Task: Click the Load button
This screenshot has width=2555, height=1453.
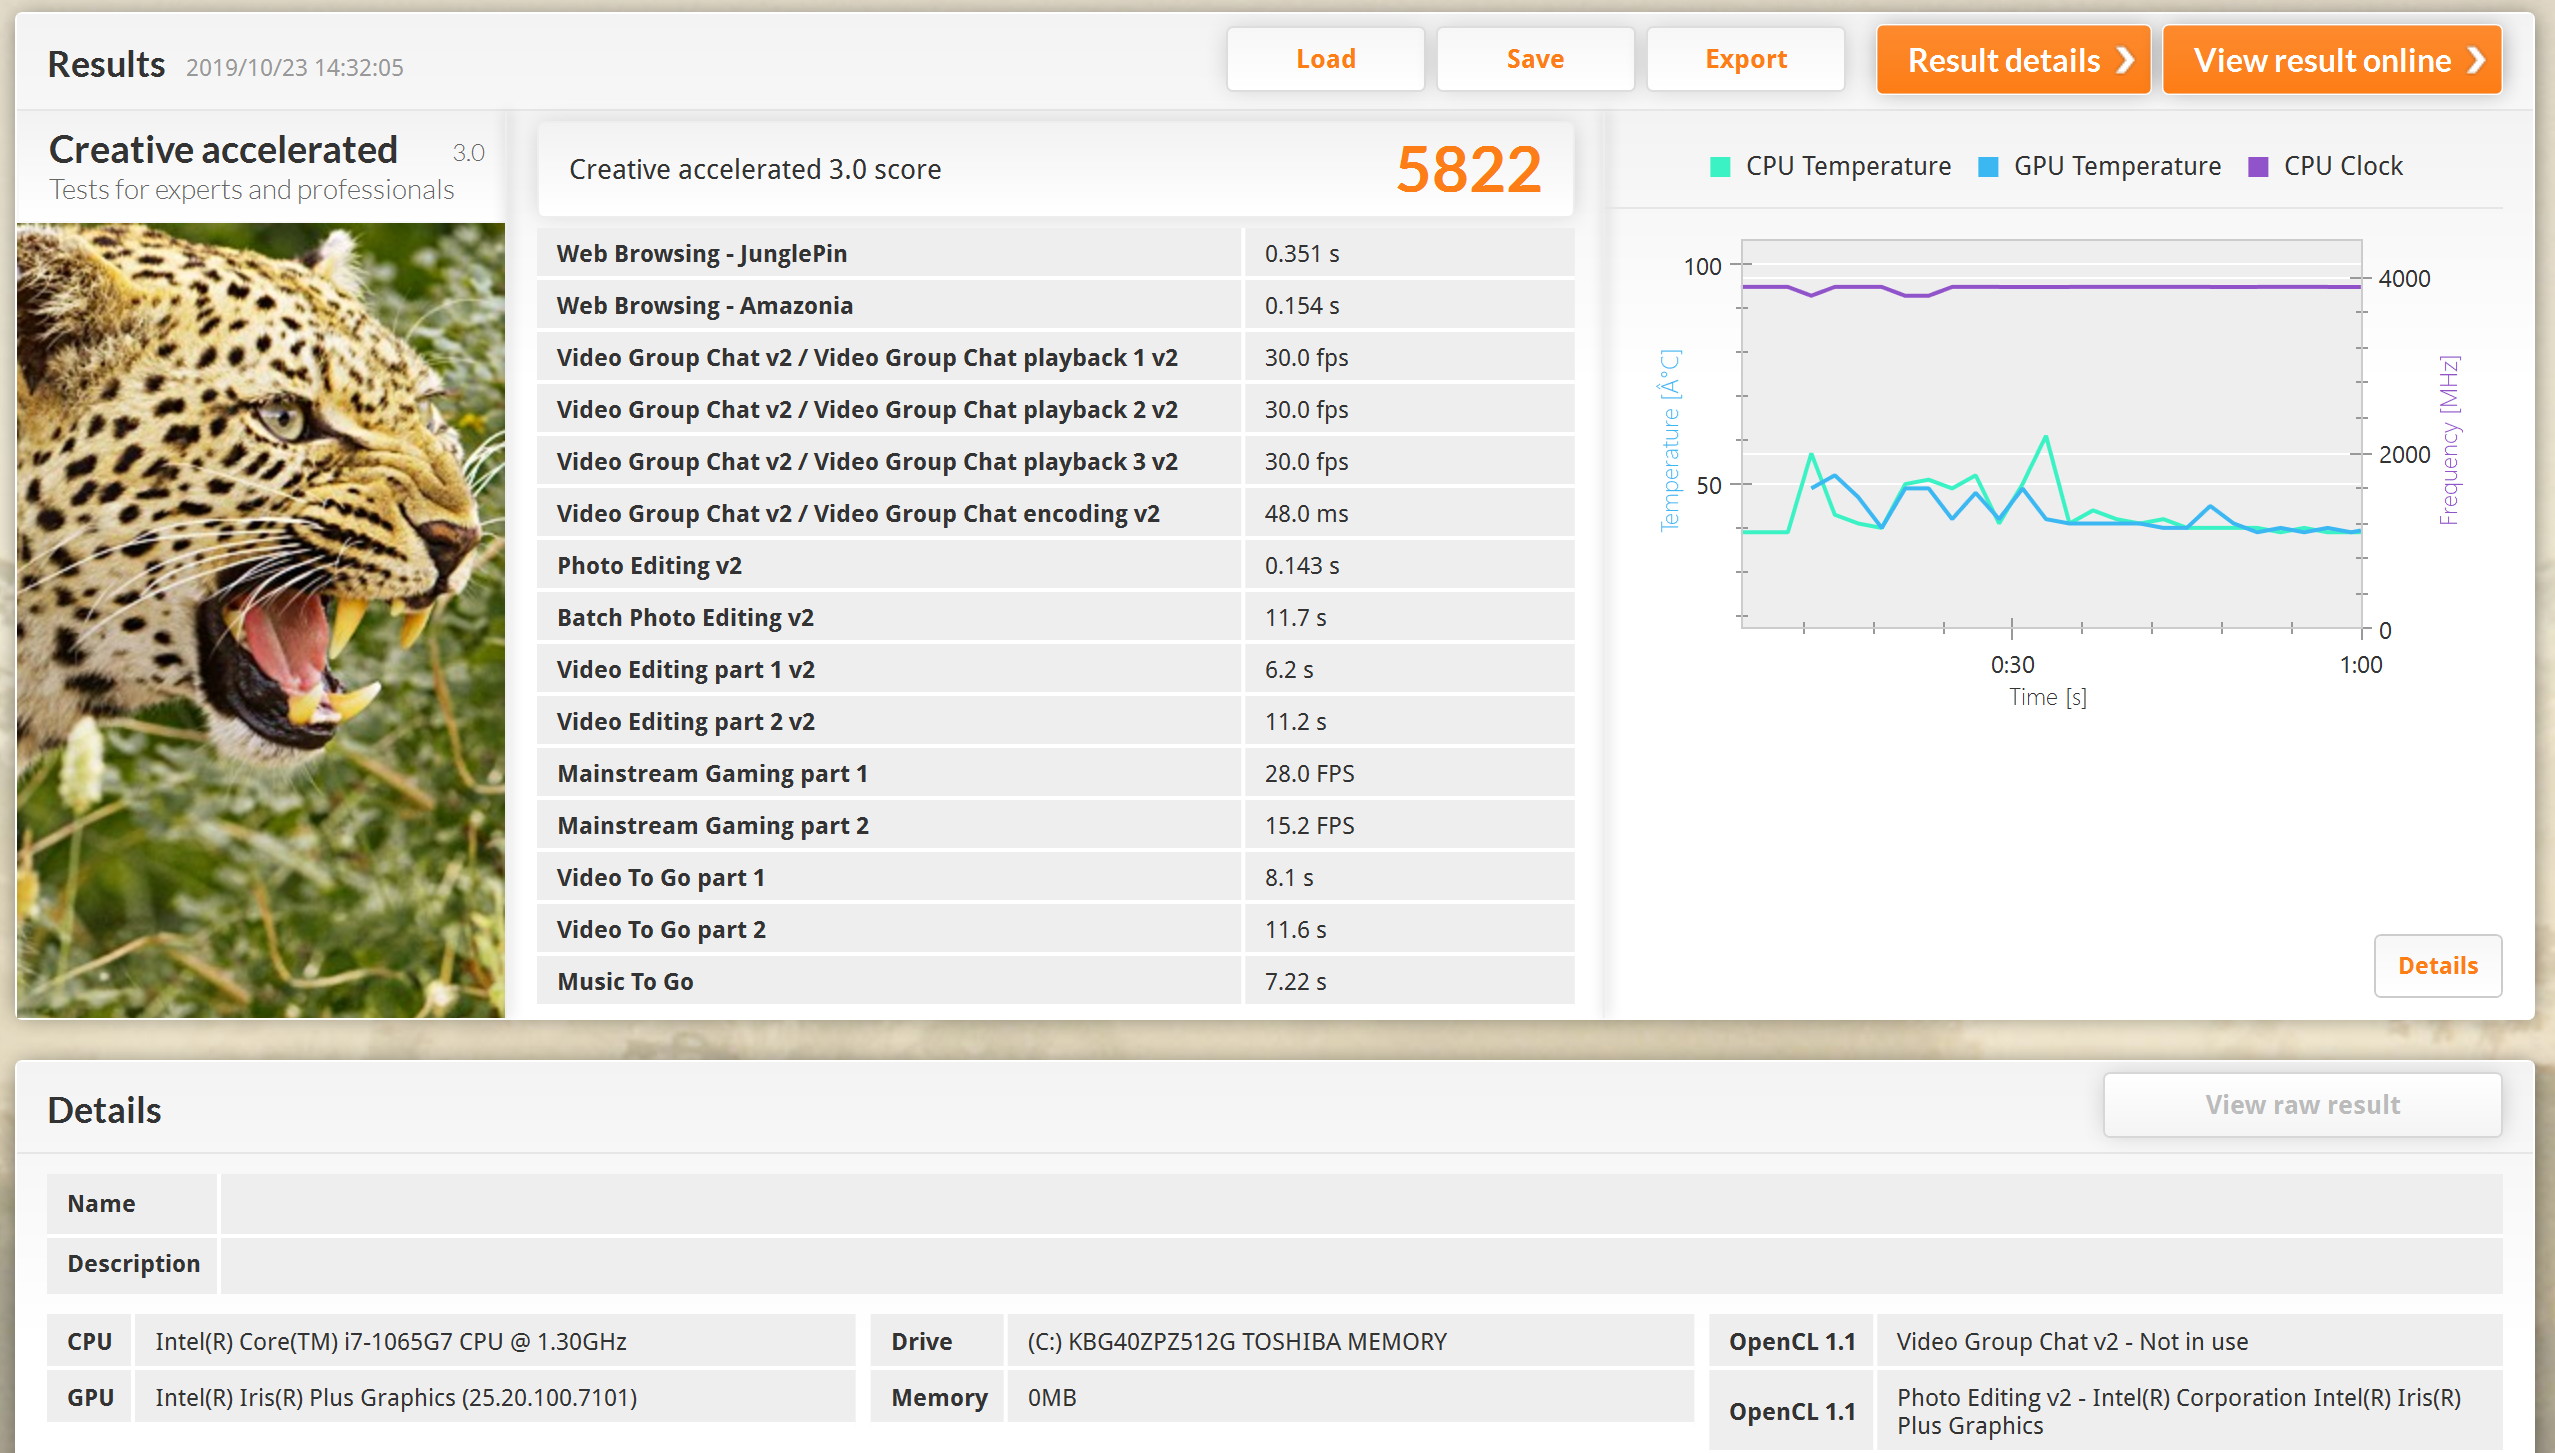Action: tap(1325, 59)
